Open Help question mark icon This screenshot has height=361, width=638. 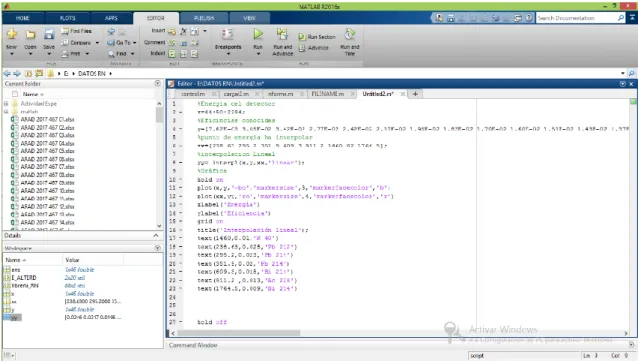point(529,18)
